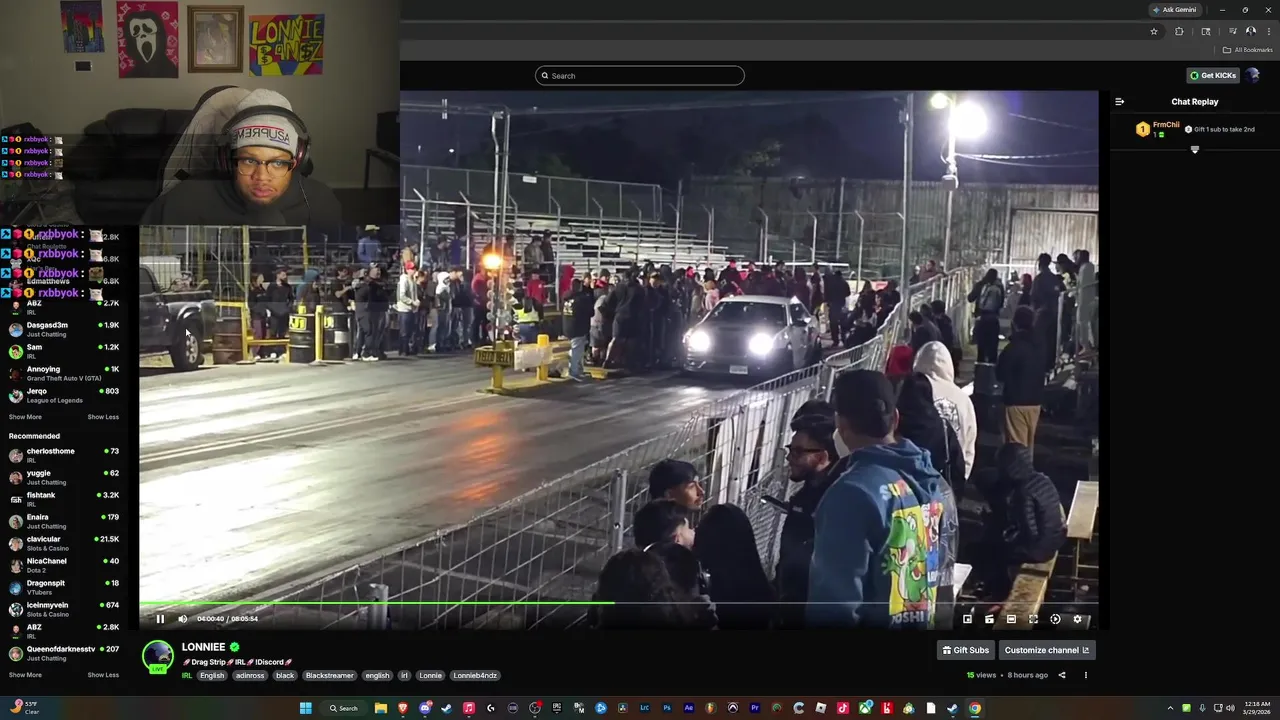The height and width of the screenshot is (720, 1280).
Task: Open the All Bookmarks folder
Action: 1248,50
